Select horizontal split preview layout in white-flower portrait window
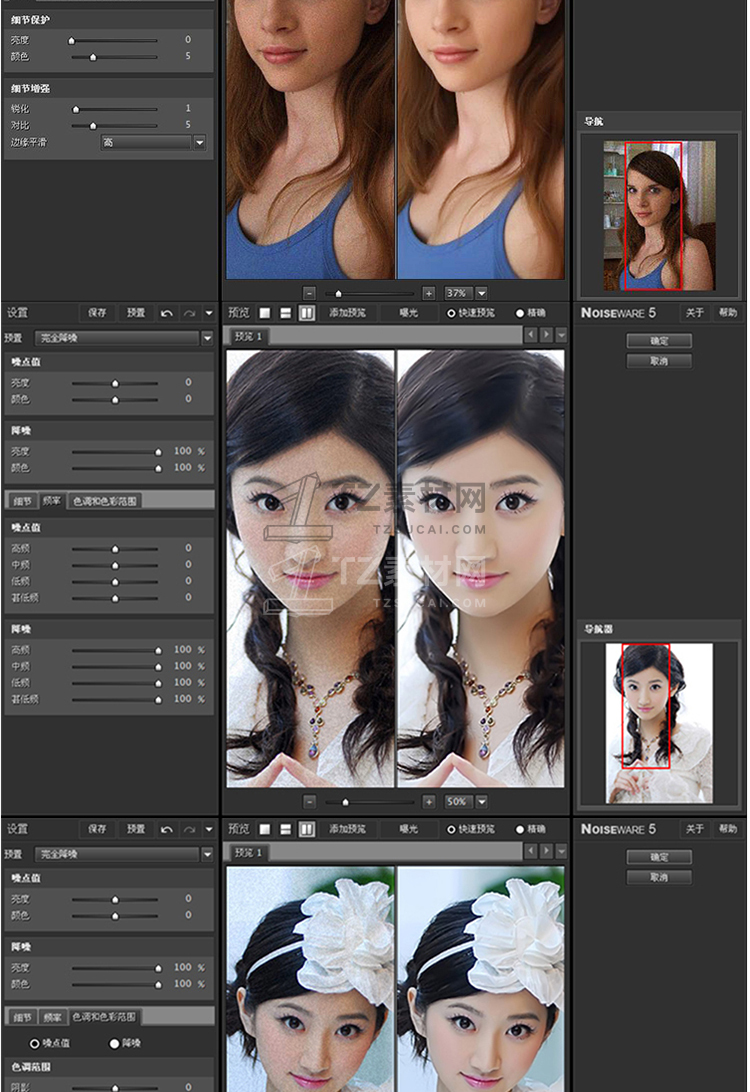The height and width of the screenshot is (1092, 750). point(286,829)
